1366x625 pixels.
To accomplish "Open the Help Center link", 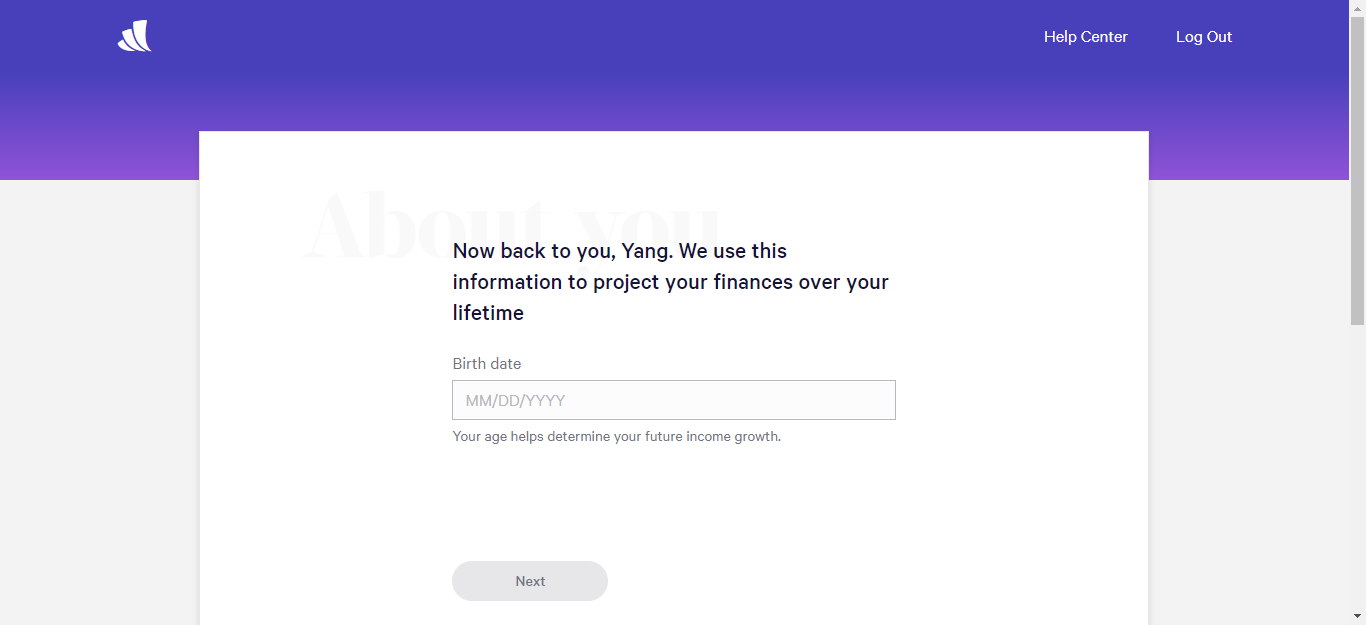I will [1085, 37].
